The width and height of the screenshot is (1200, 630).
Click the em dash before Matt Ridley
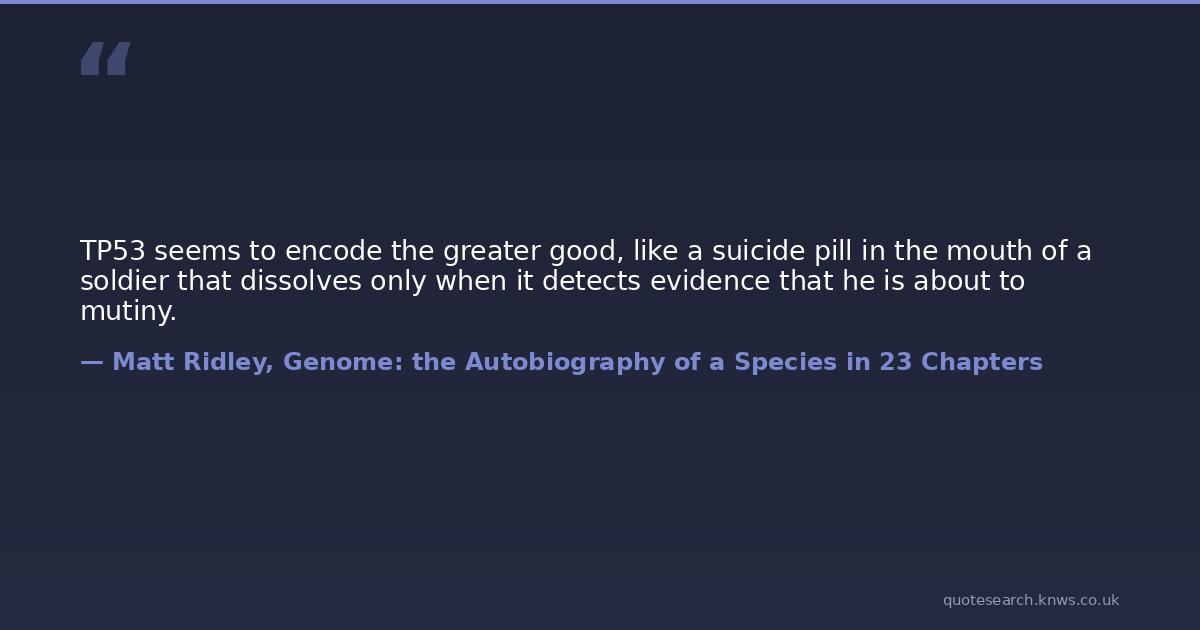(92, 363)
